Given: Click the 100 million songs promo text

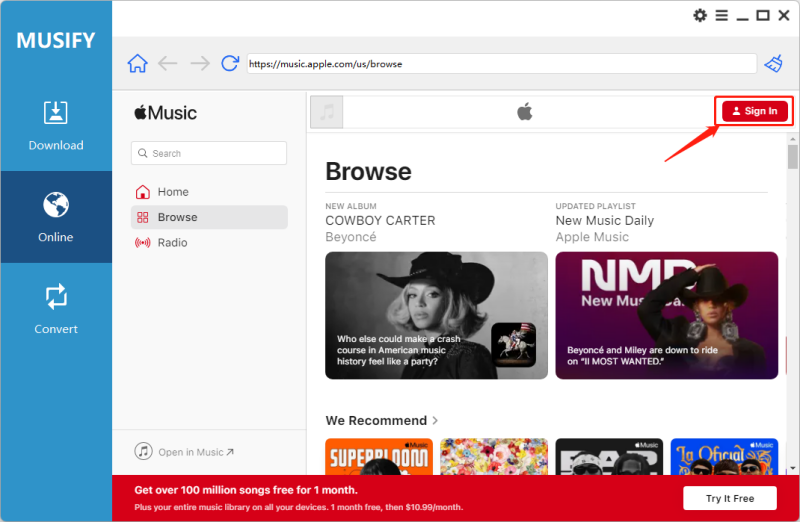Looking at the screenshot, I should tap(246, 490).
